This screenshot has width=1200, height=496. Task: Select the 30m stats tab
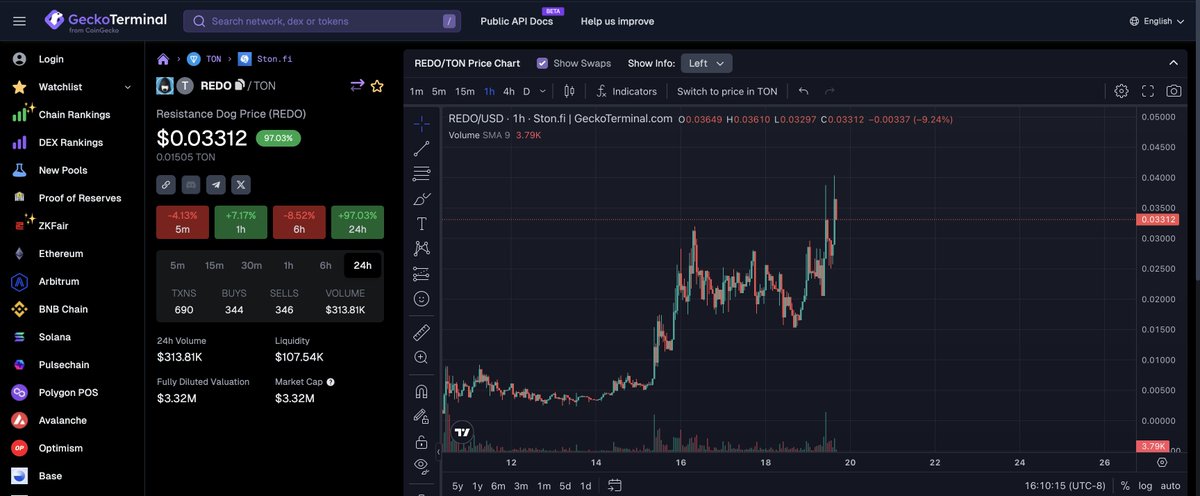(x=251, y=265)
